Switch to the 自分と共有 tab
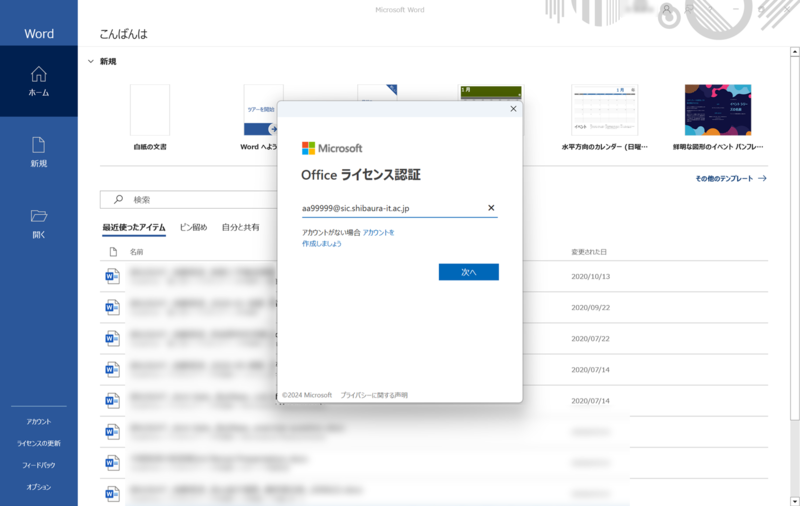 pyautogui.click(x=240, y=228)
